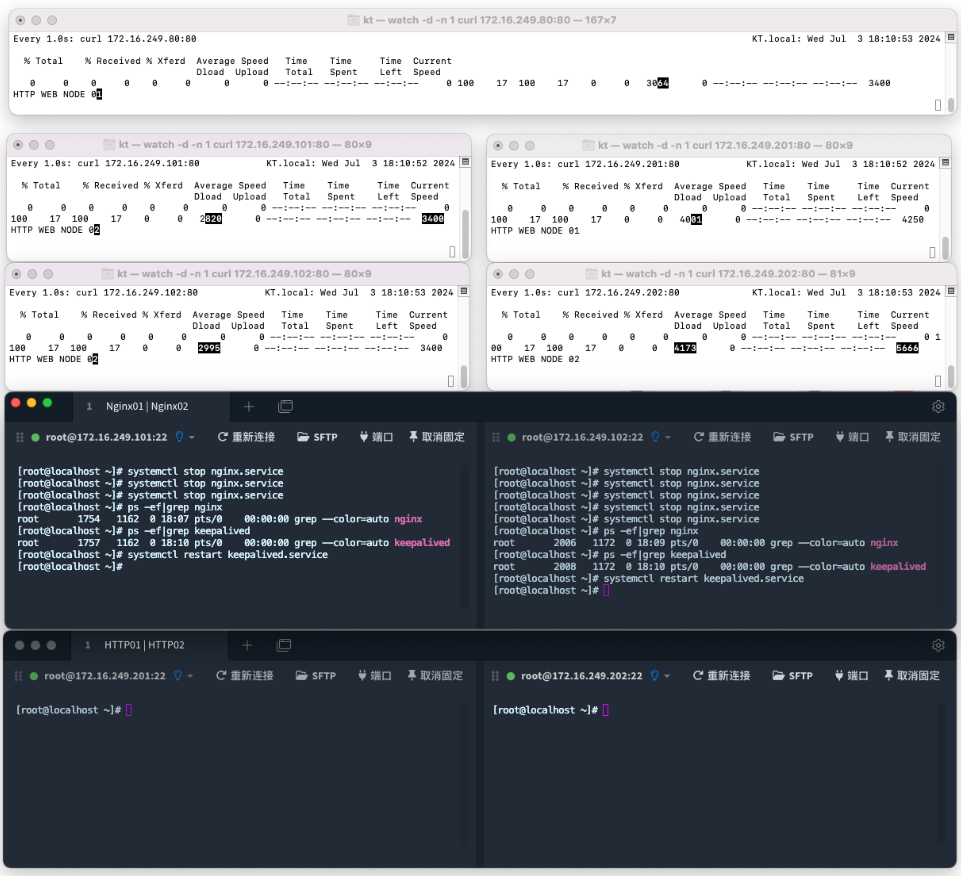Click 'HTTP WEB NODE 01' in 172.16.249.201 terminal
This screenshot has height=876, width=961.
(534, 230)
